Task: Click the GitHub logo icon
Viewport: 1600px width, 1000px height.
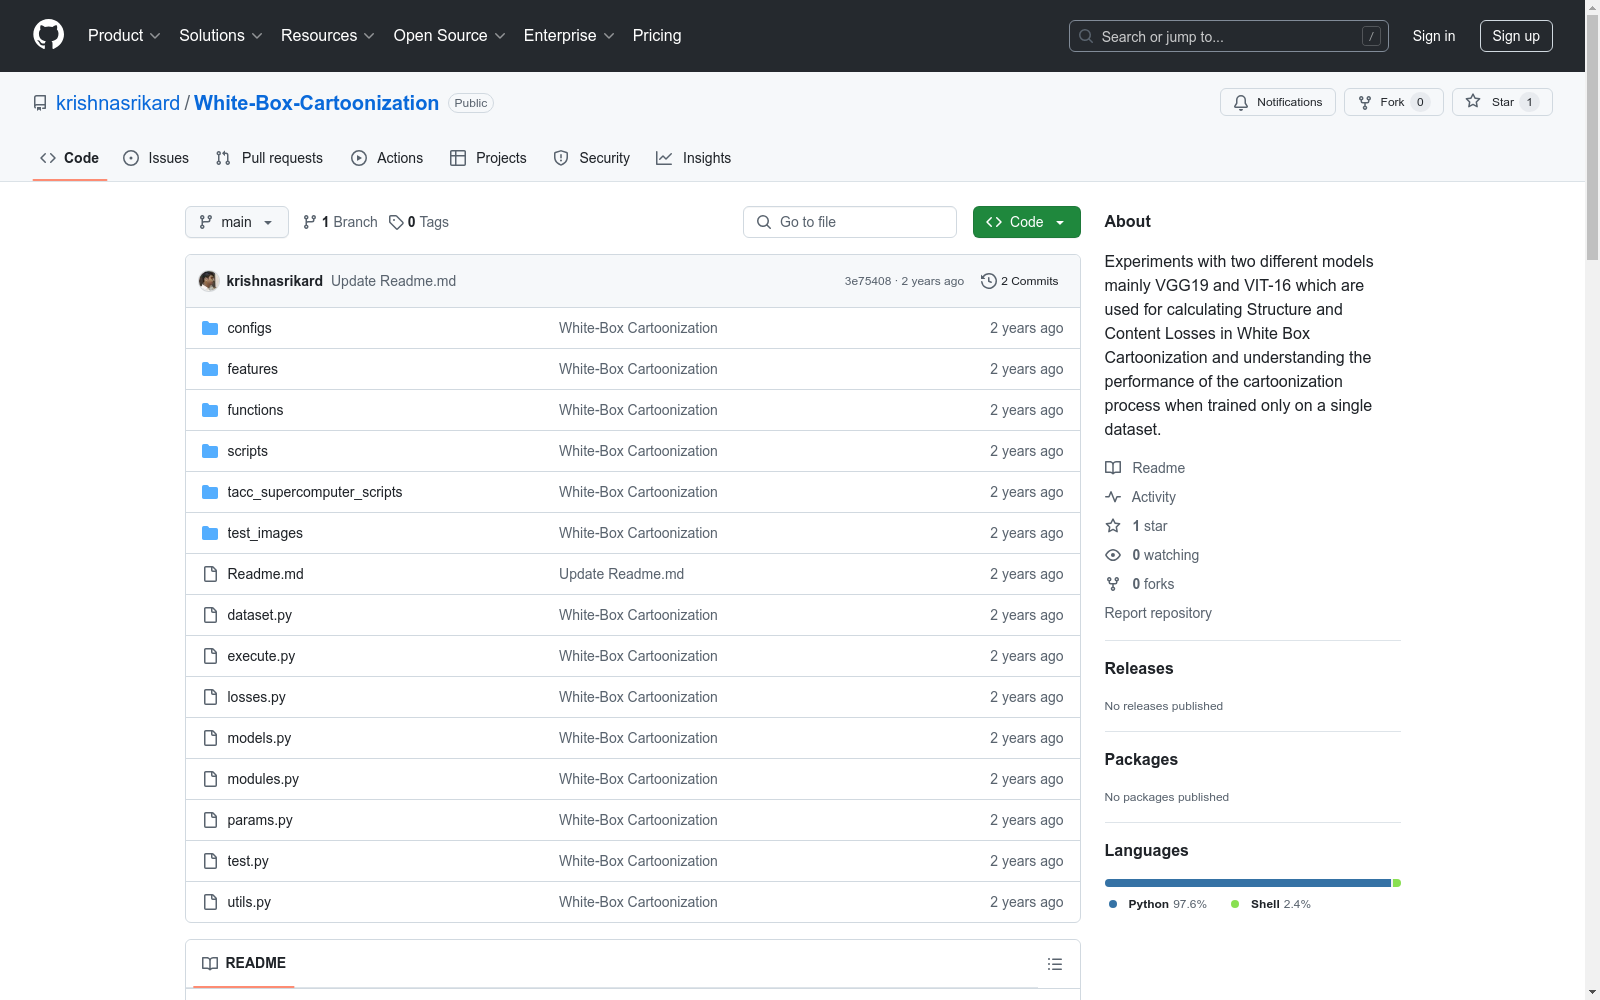Action: click(x=48, y=35)
